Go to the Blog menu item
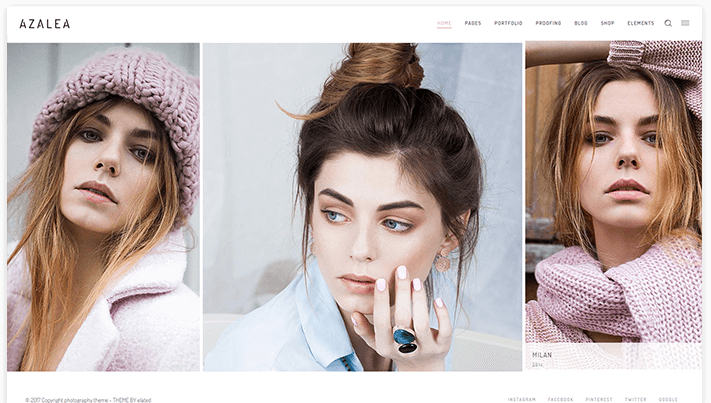This screenshot has width=711, height=403. pyautogui.click(x=581, y=23)
